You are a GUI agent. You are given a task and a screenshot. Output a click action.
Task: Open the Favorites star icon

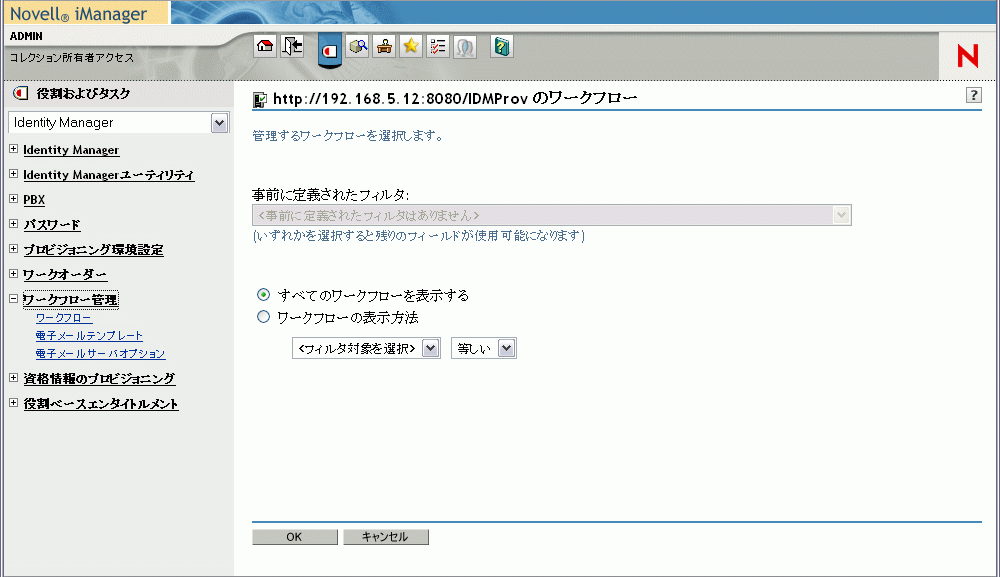click(411, 47)
